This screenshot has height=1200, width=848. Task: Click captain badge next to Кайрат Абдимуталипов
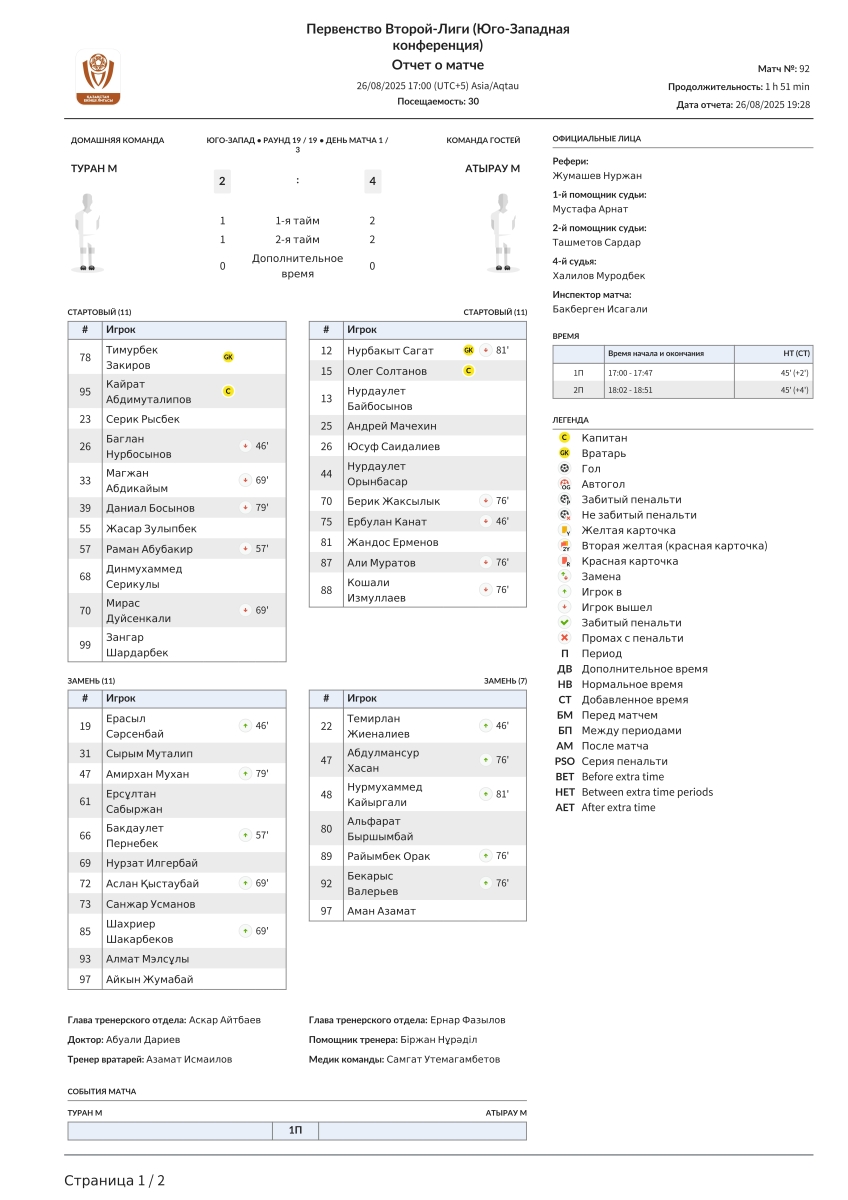(228, 391)
